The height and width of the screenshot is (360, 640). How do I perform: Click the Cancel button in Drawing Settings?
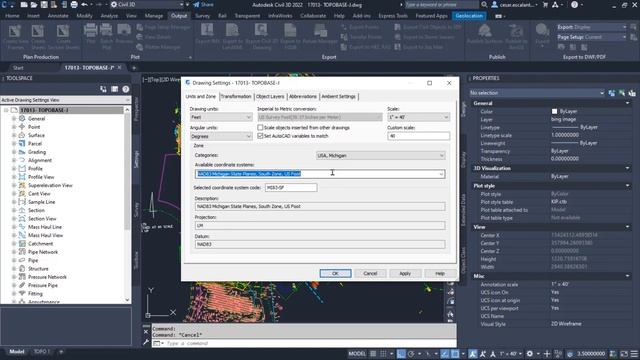pos(370,273)
